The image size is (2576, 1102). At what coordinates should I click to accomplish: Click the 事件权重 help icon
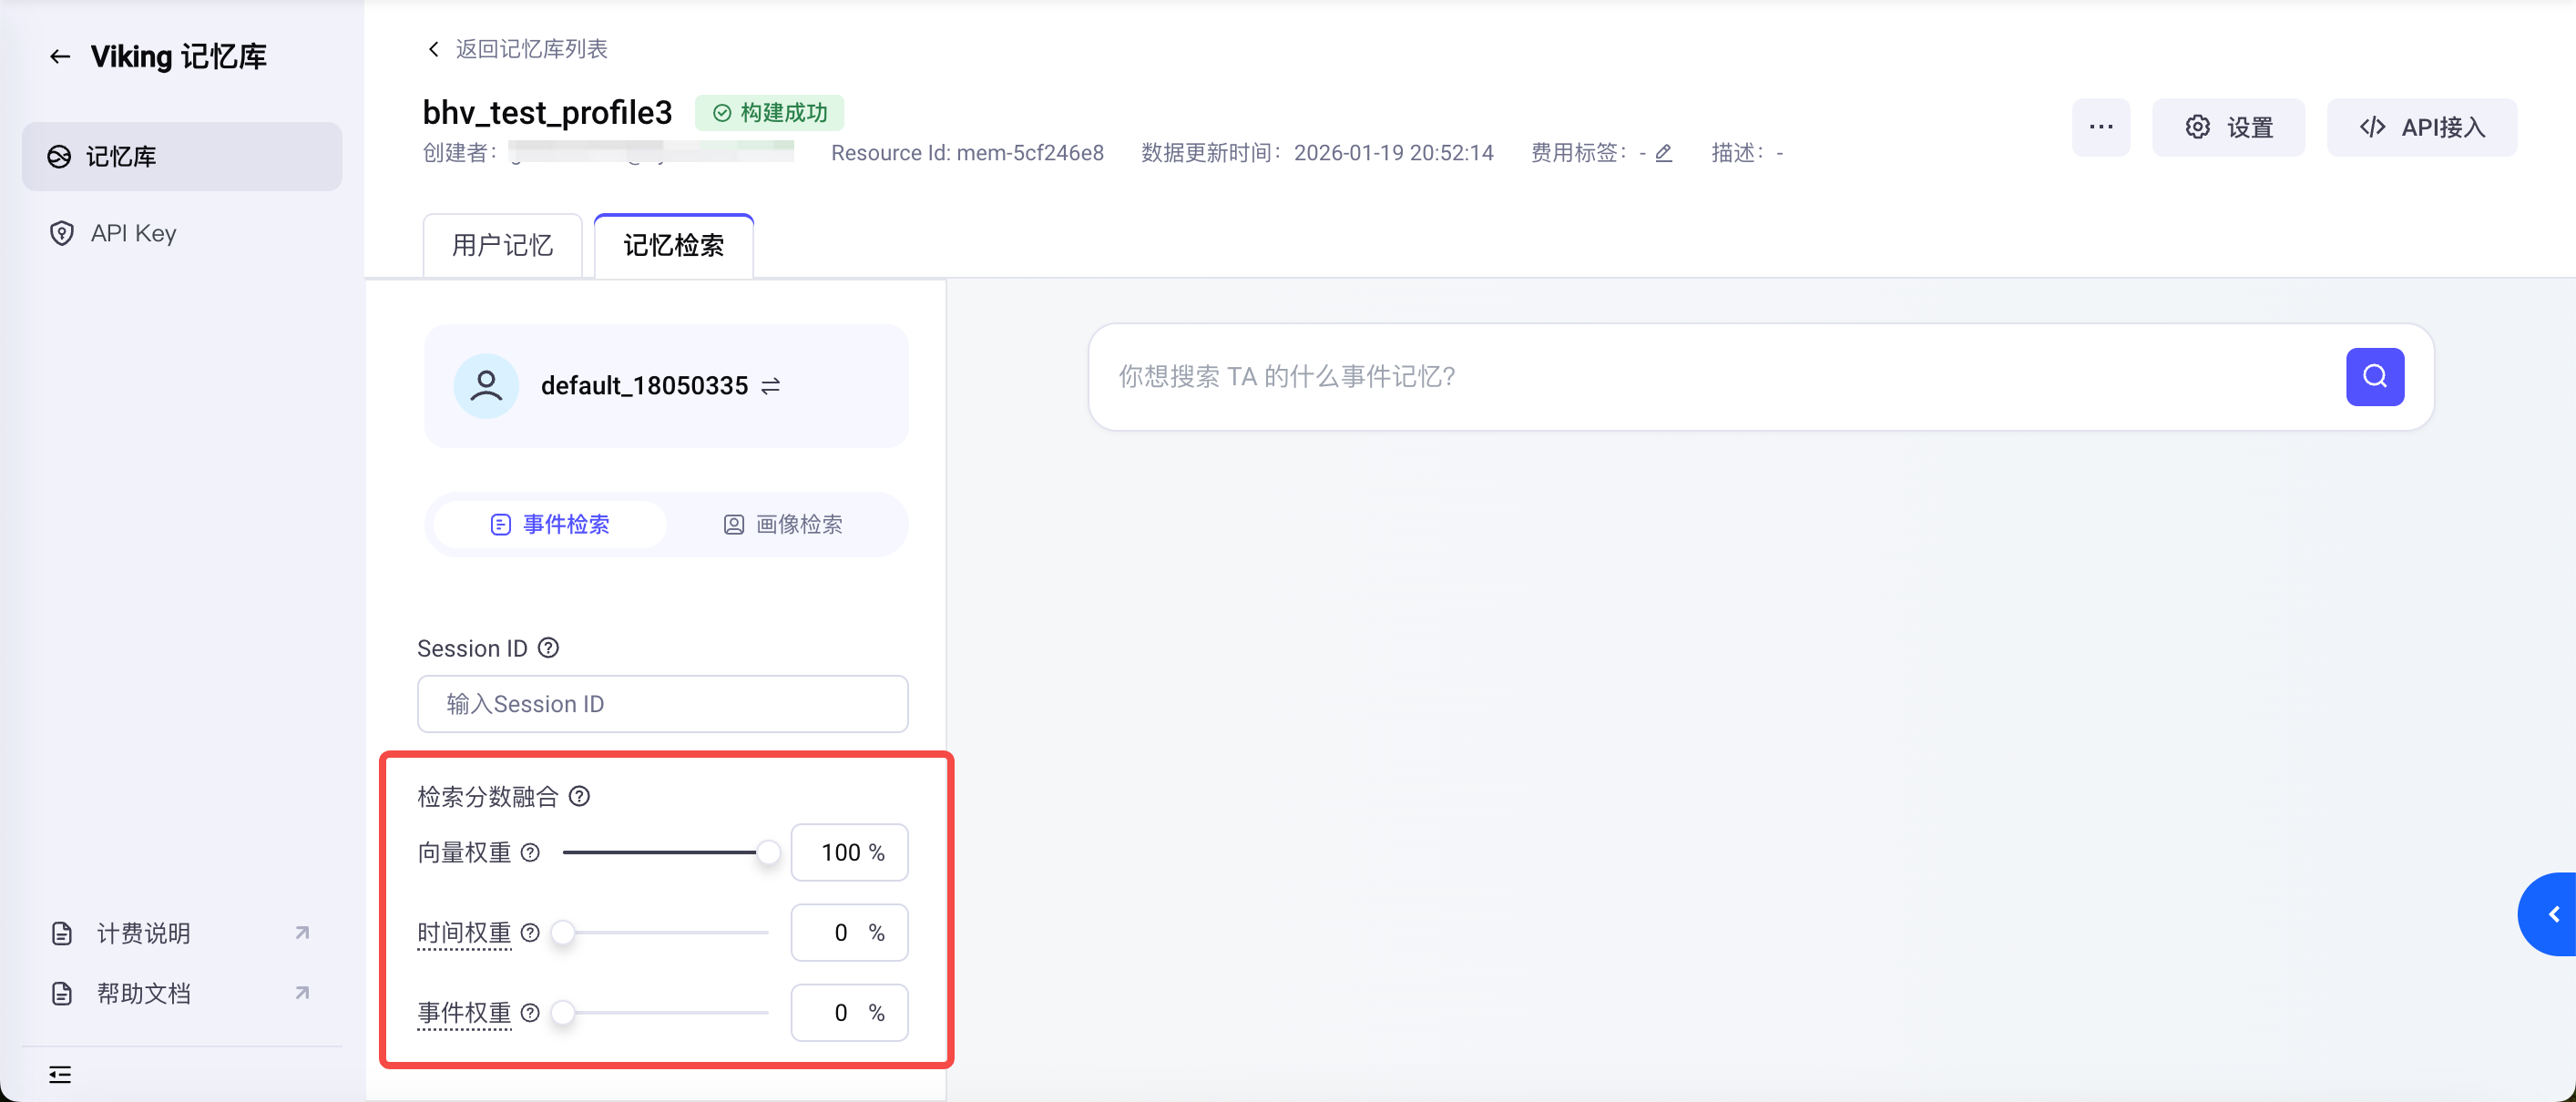(531, 1012)
